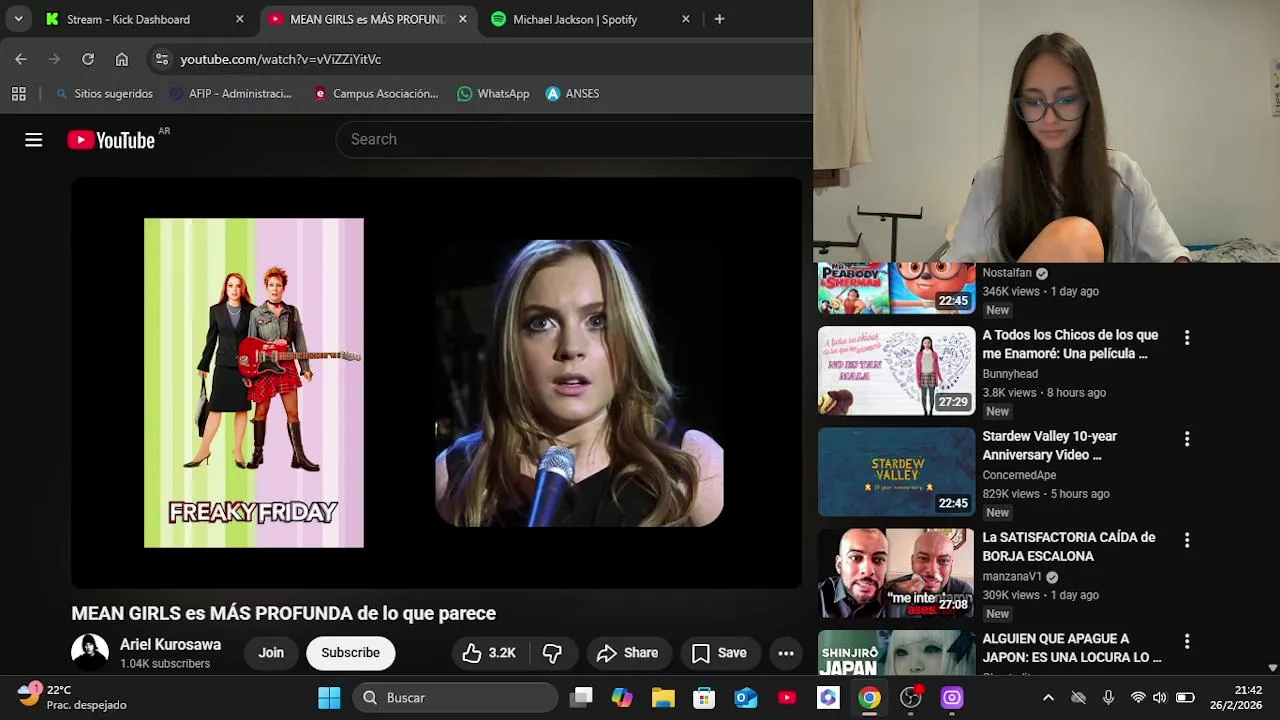The image size is (1280, 720).
Task: Open options for ALGUIEN QUE APAGUE video
Action: pos(1187,641)
